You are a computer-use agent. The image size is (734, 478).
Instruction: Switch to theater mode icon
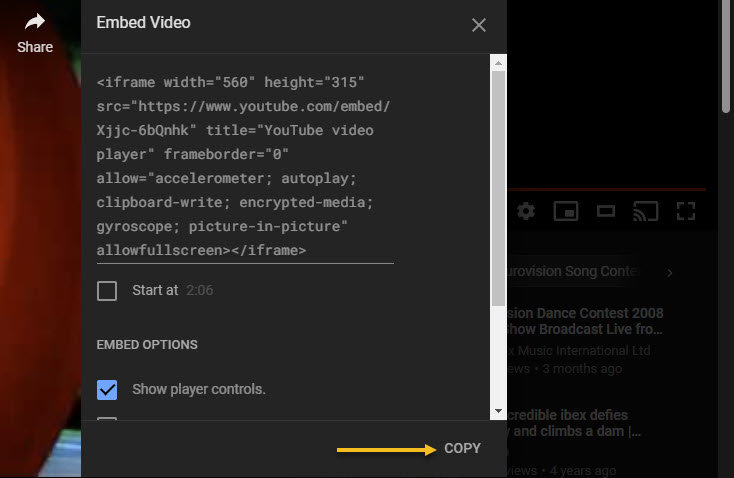(606, 211)
